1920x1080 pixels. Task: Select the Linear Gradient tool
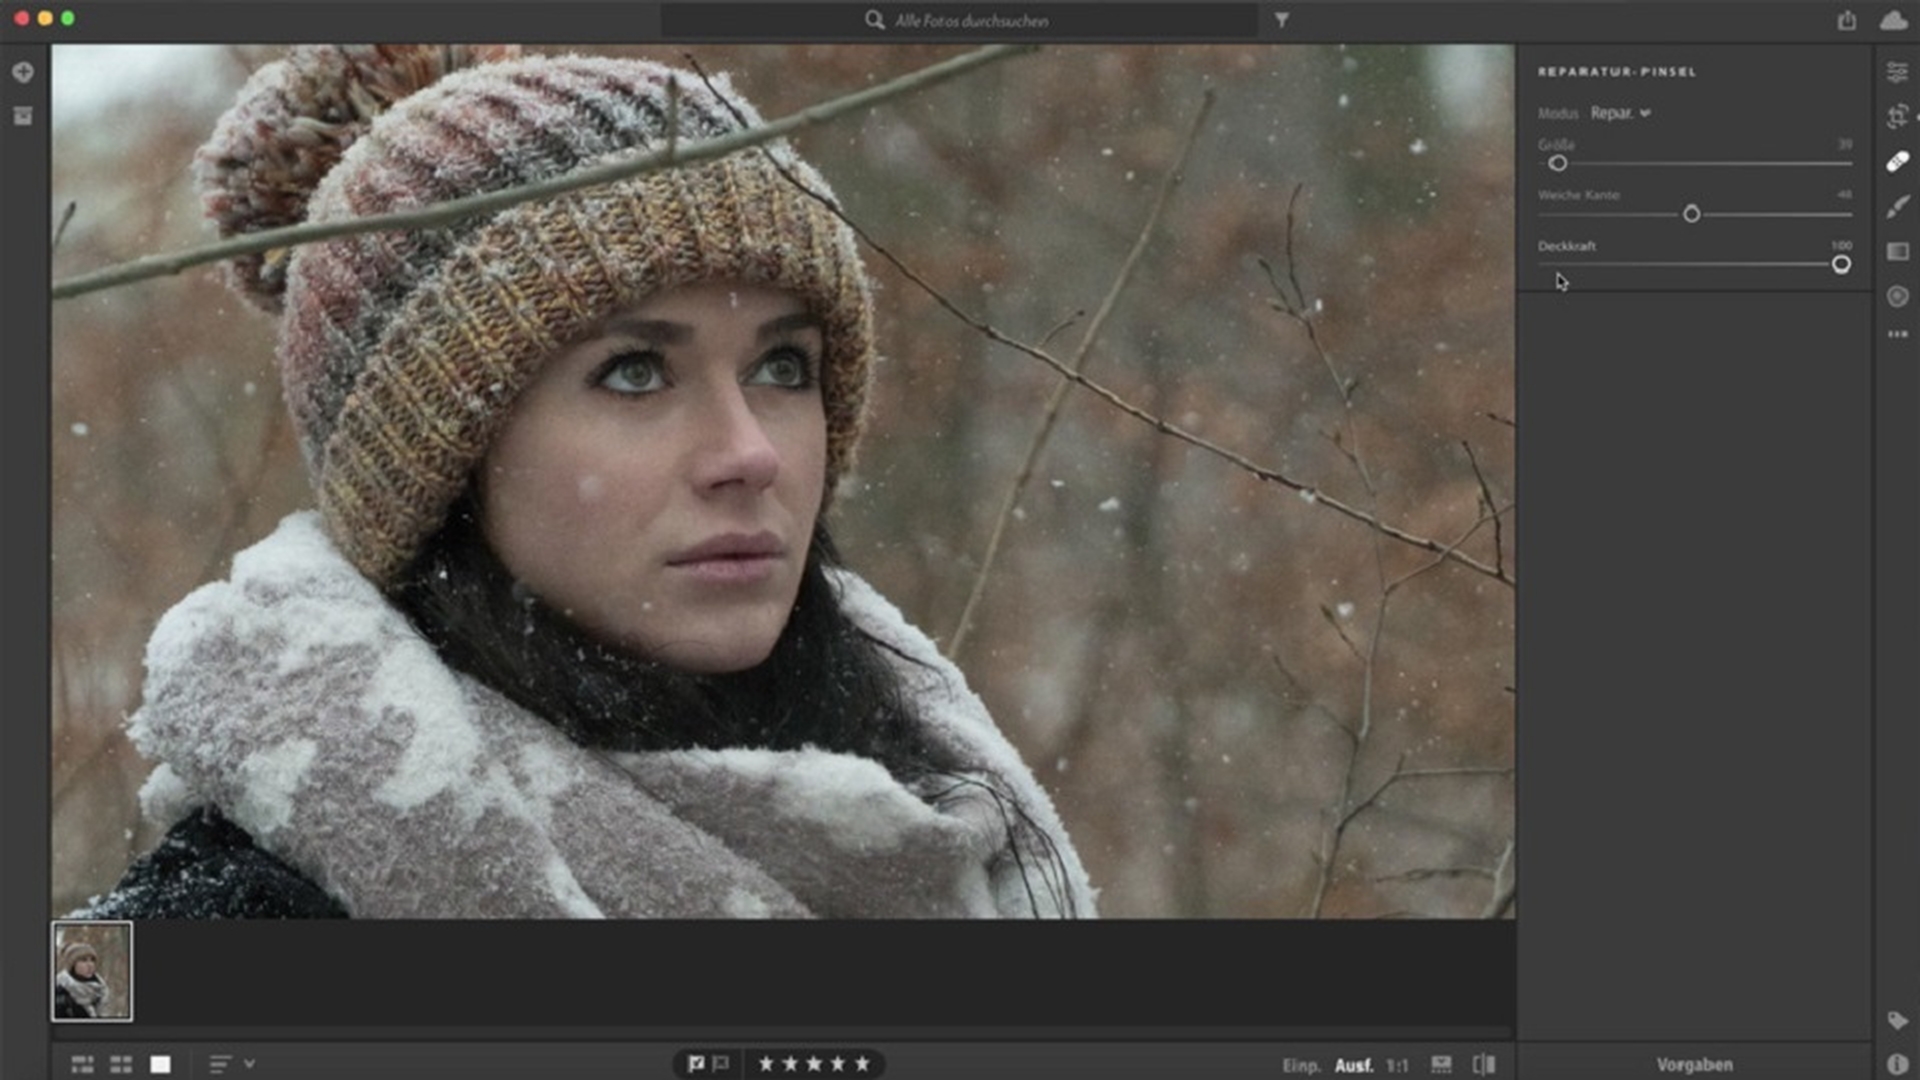click(x=1897, y=251)
